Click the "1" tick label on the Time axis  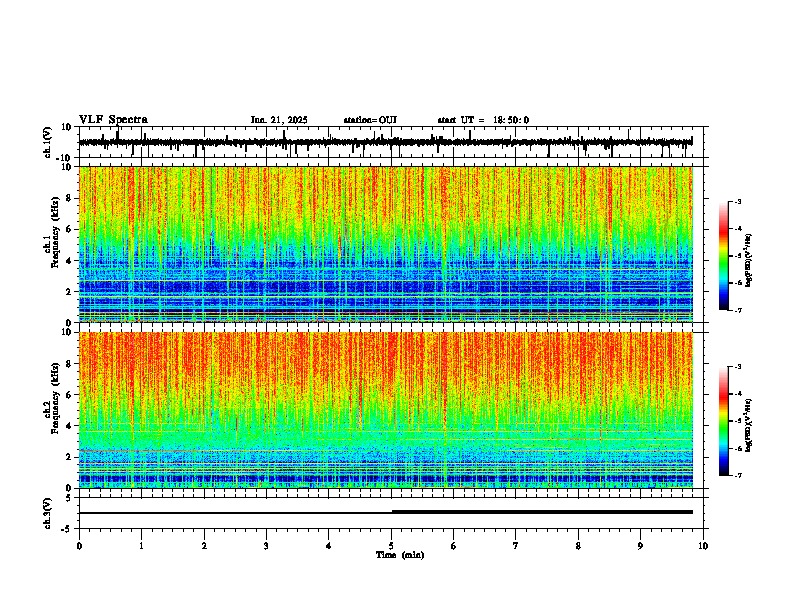141,546
